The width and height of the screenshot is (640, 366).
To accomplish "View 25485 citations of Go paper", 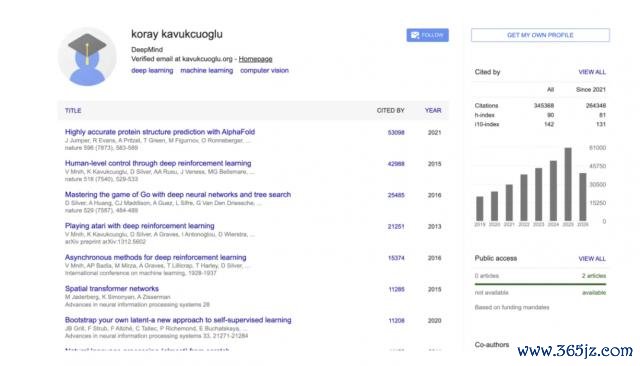I will [396, 195].
